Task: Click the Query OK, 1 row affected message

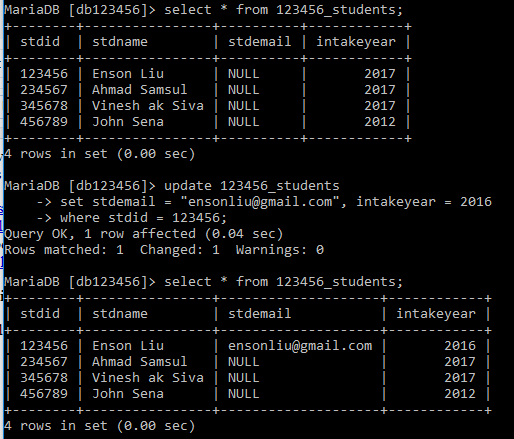Action: point(143,234)
